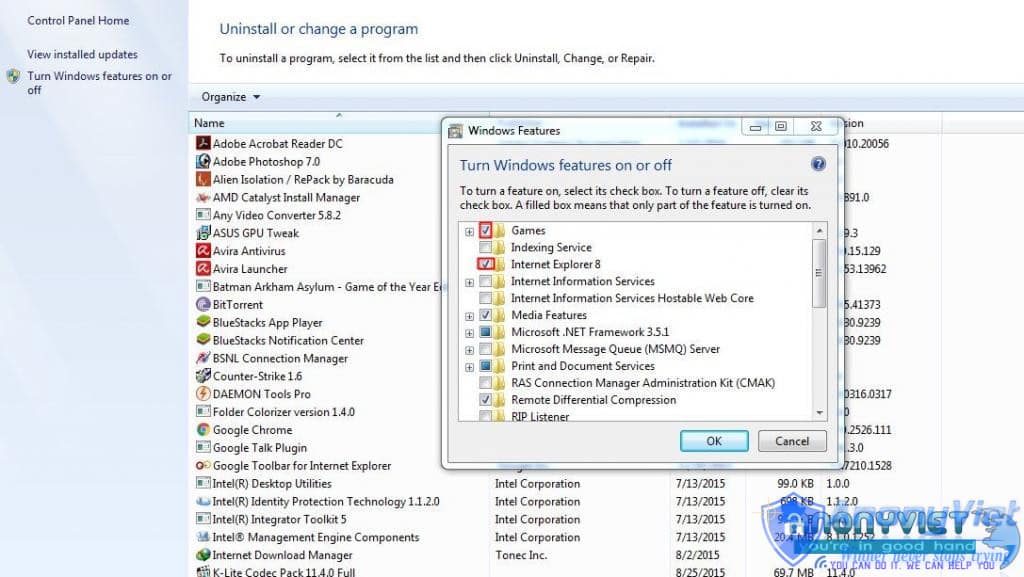Uncheck the Internet Explorer 8 checkbox

pos(485,264)
